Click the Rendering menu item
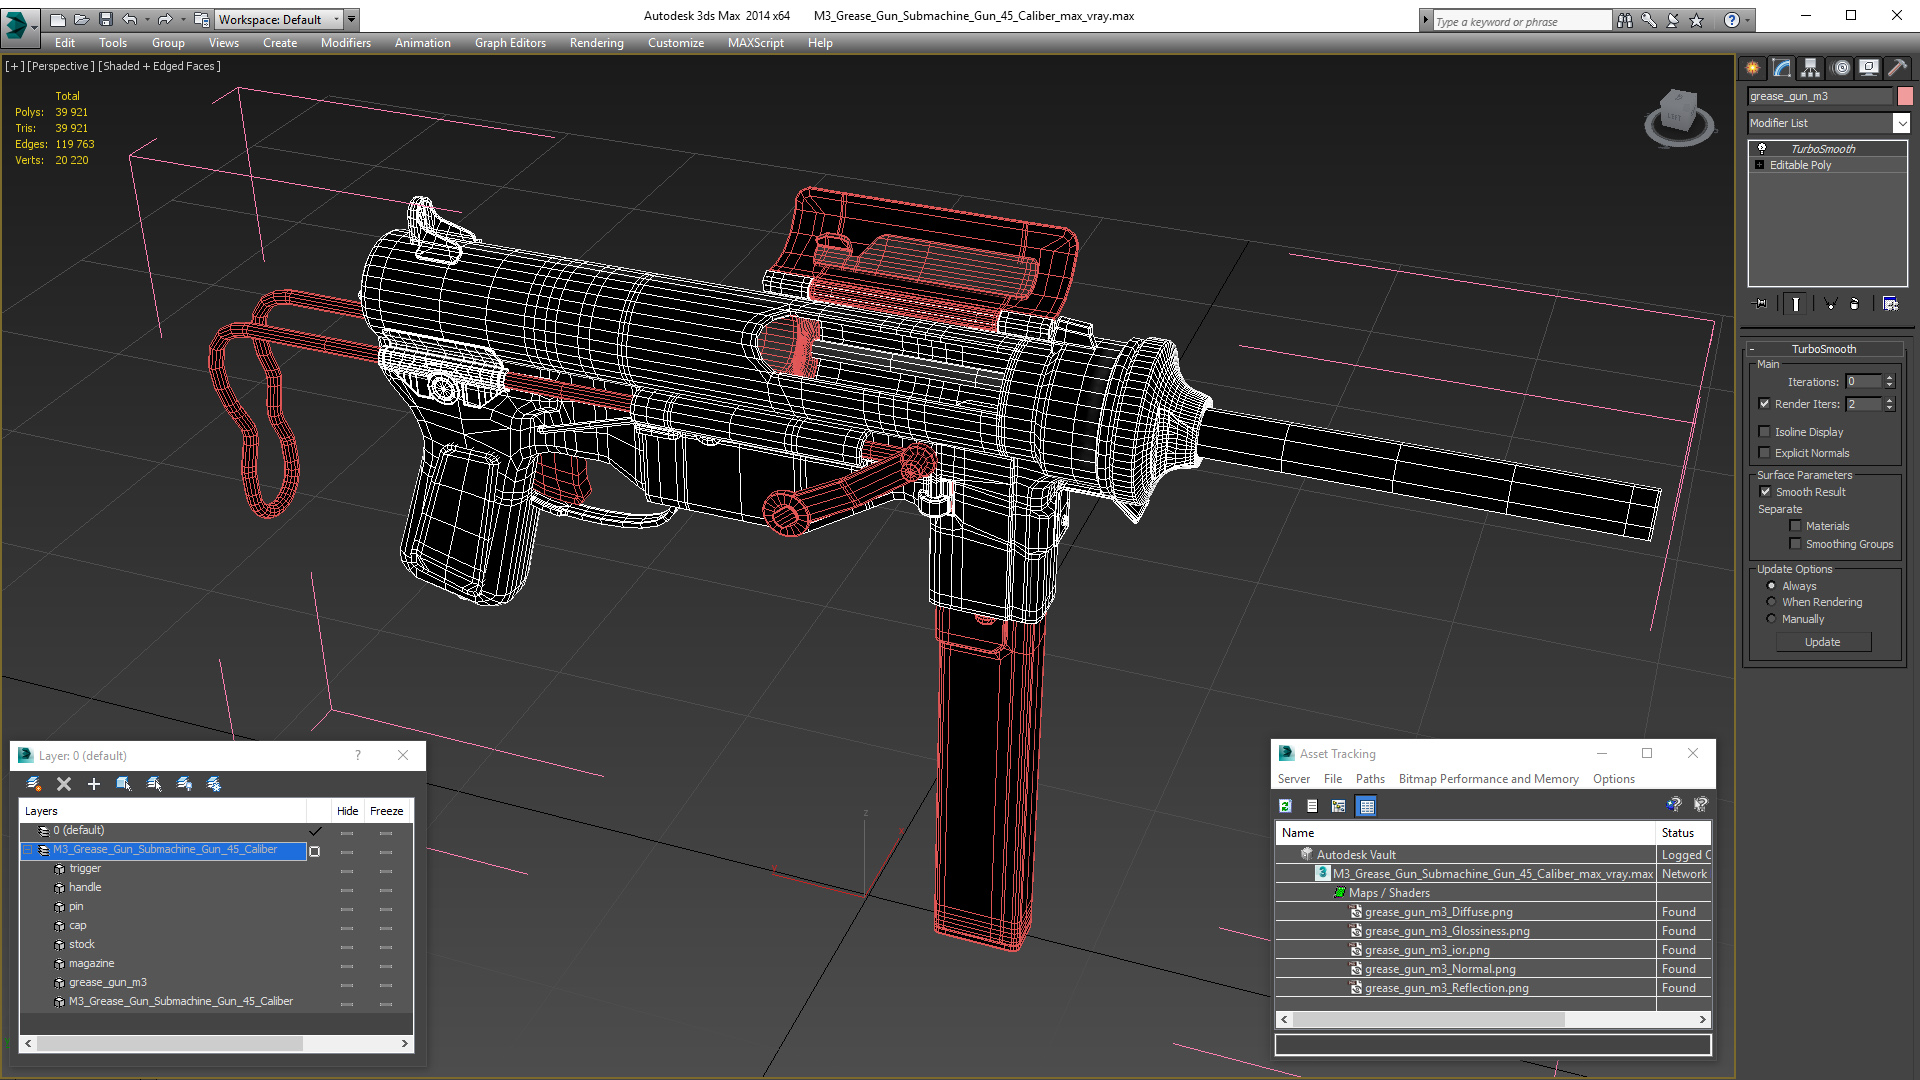 [x=596, y=42]
